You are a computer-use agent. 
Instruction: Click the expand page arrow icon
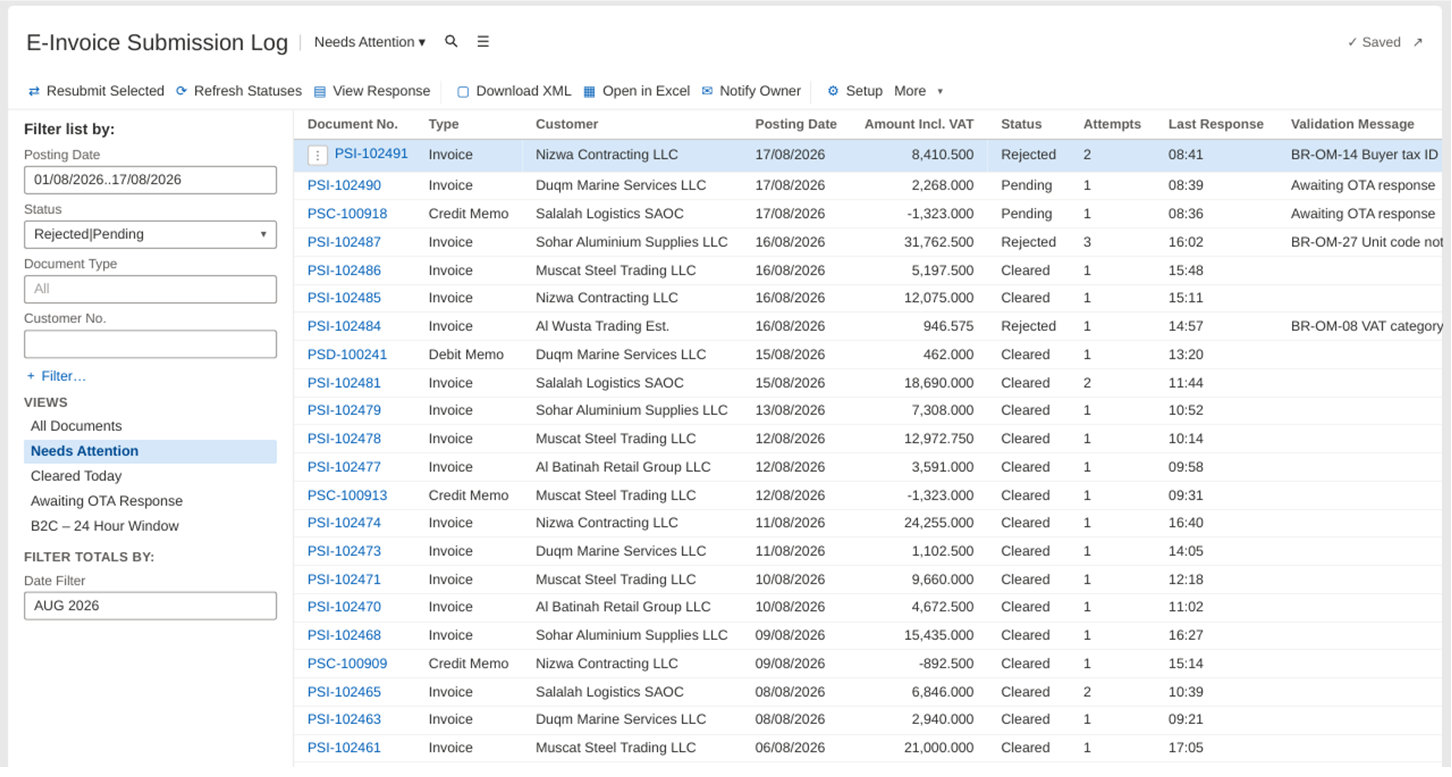(1417, 42)
